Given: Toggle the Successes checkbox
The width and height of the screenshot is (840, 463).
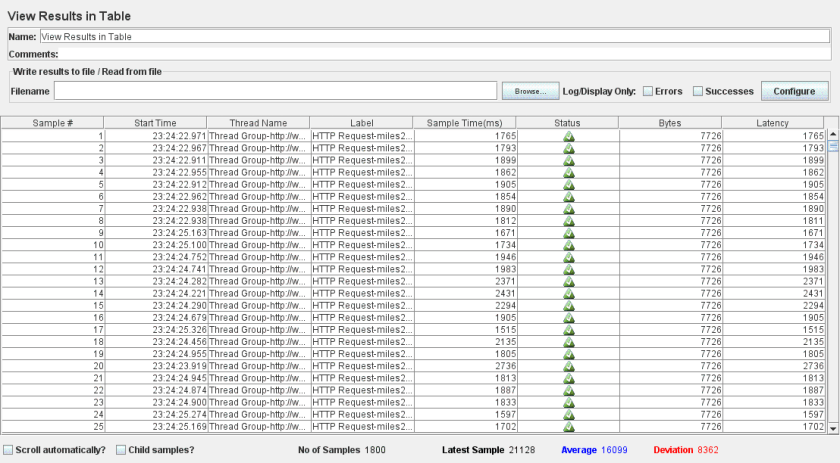Looking at the screenshot, I should point(698,91).
